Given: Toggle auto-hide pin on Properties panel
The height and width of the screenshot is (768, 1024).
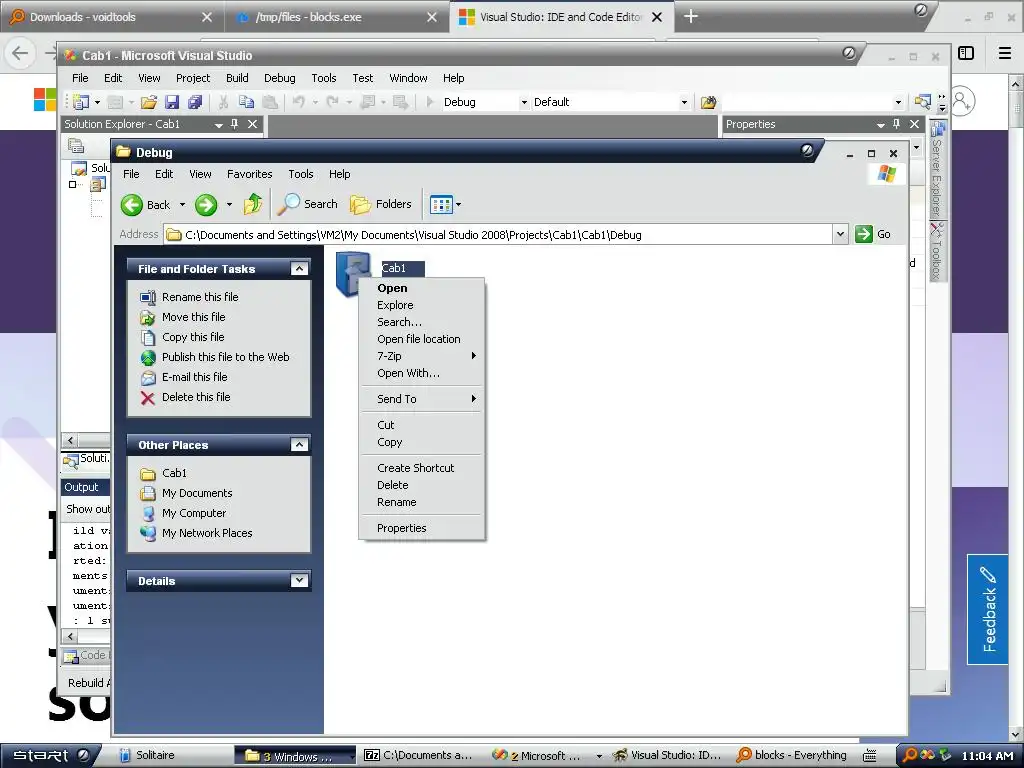Looking at the screenshot, I should [897, 124].
